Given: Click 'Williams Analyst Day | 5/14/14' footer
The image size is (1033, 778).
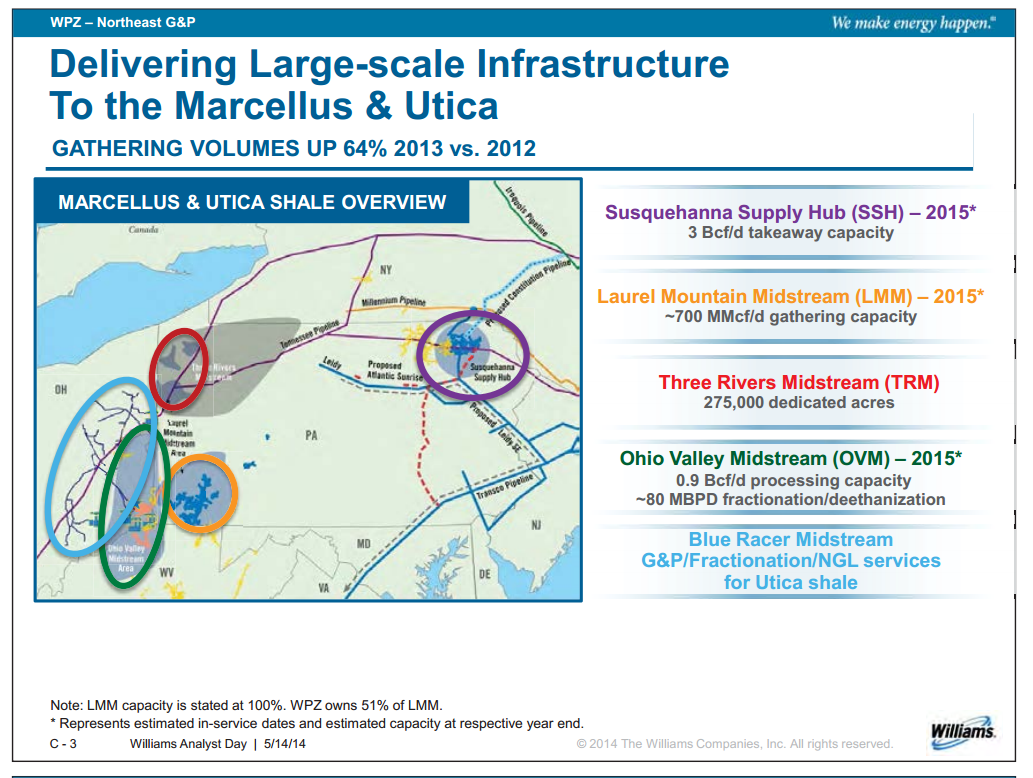Looking at the screenshot, I should [218, 744].
